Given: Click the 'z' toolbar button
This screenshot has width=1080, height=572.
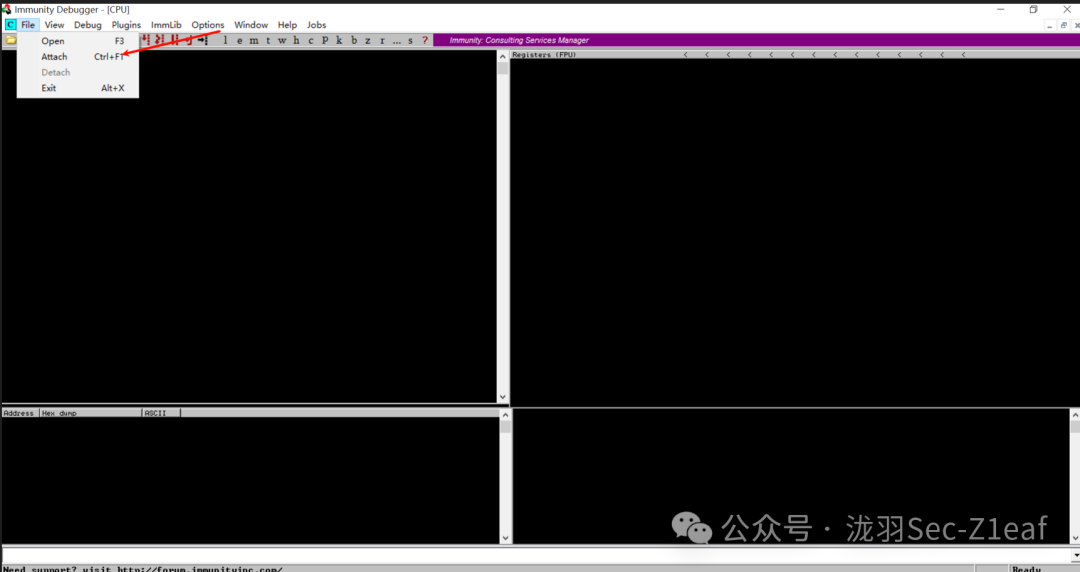Looking at the screenshot, I should (x=368, y=40).
